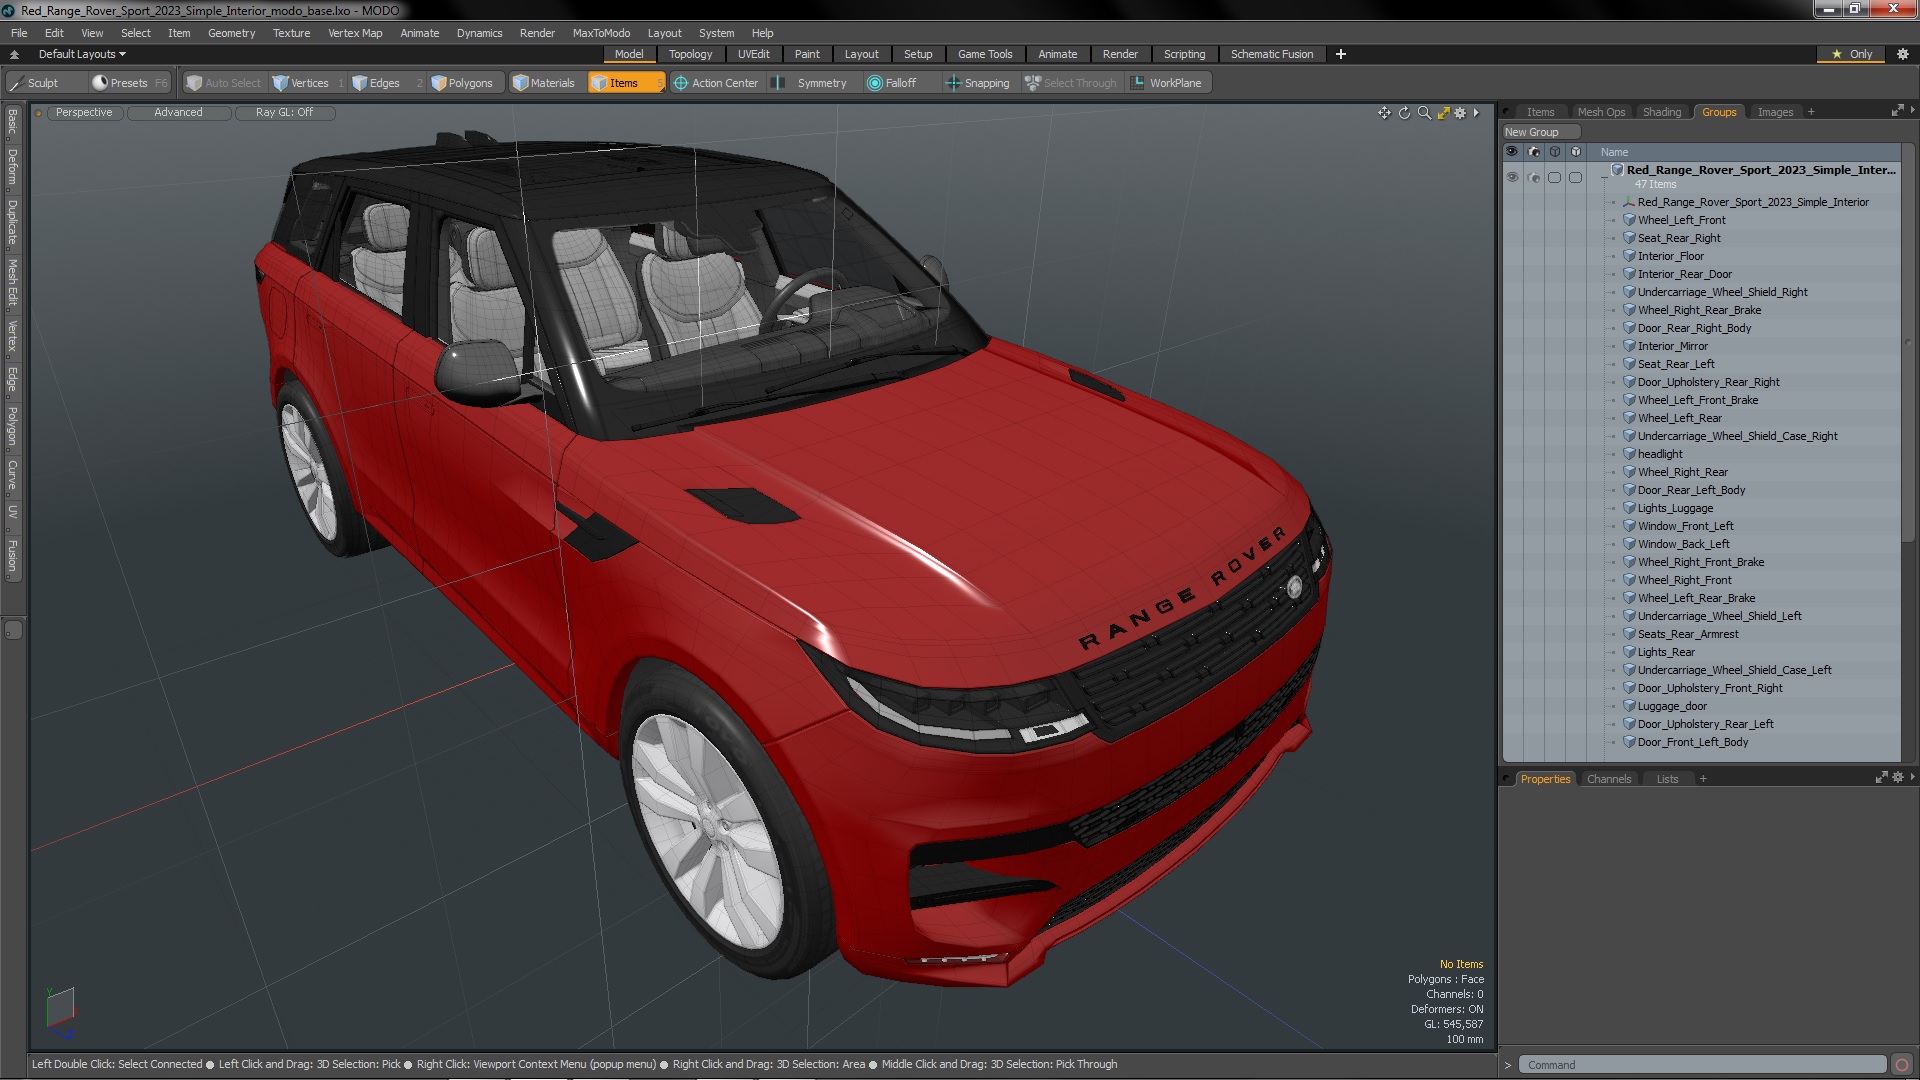The height and width of the screenshot is (1080, 1920).
Task: Click the viewport rotate icon
Action: 1404,113
